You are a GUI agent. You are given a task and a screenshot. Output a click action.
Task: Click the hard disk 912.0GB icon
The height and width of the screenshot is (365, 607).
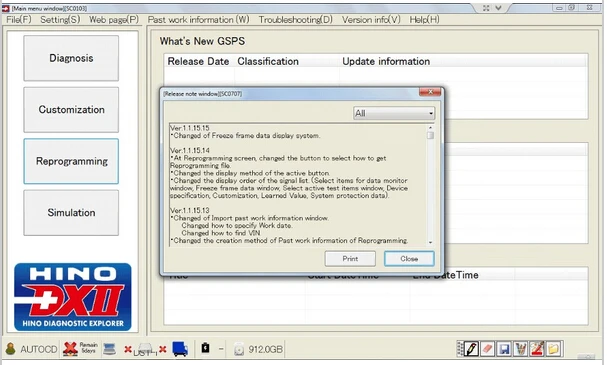pyautogui.click(x=239, y=350)
